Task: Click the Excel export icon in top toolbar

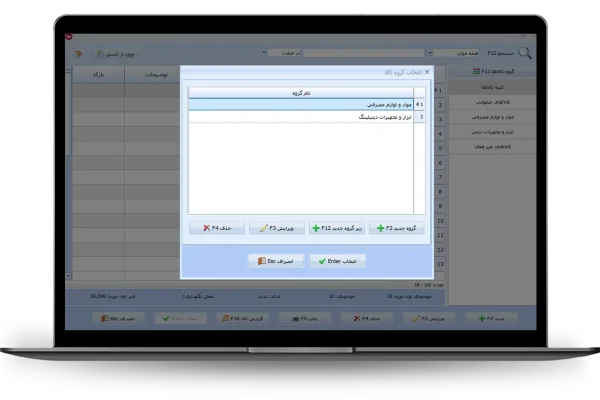Action: 100,53
